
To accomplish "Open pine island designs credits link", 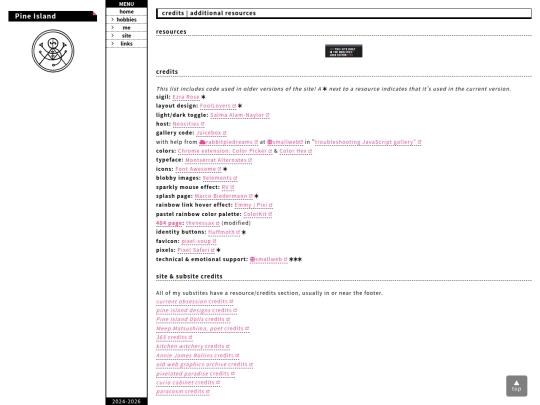I will point(196,311).
